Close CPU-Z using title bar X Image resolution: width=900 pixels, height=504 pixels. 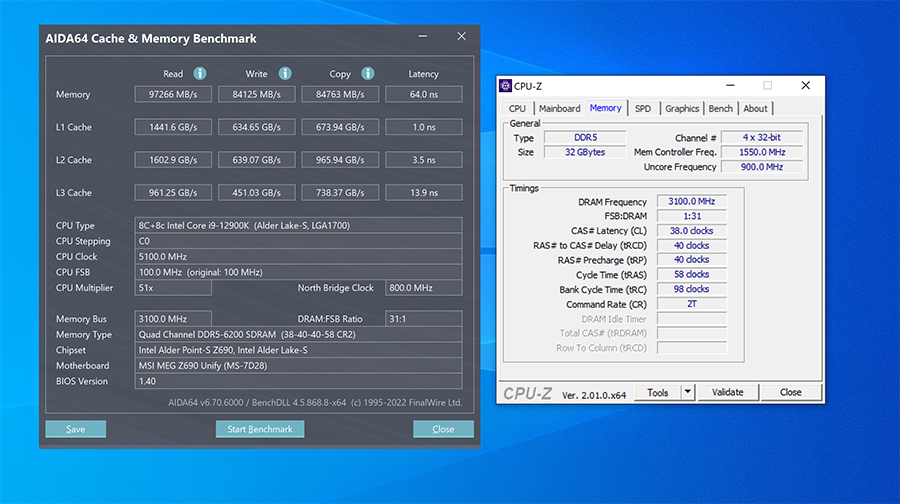[805, 86]
